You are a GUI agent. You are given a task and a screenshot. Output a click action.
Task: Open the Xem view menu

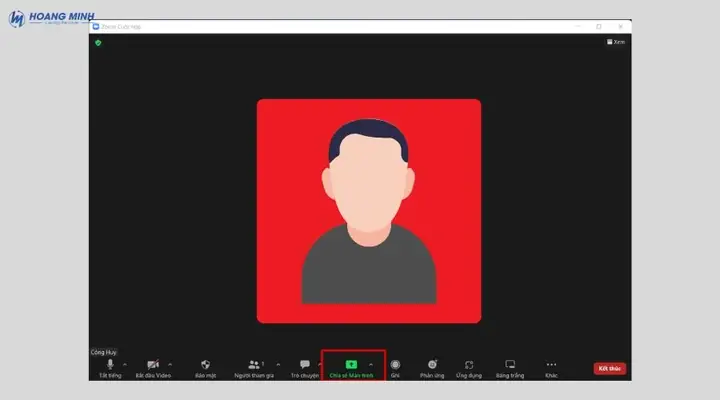[x=616, y=42]
